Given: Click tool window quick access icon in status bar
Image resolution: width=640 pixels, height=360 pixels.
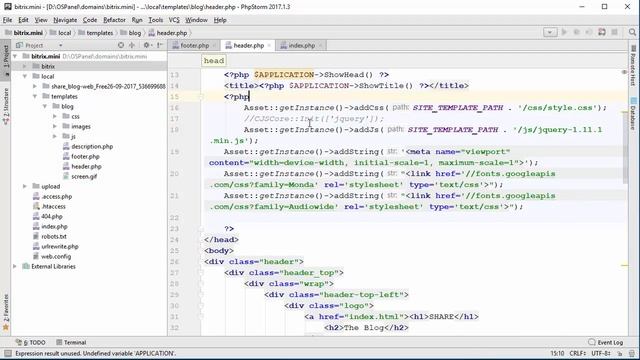Looking at the screenshot, I should 8,353.
